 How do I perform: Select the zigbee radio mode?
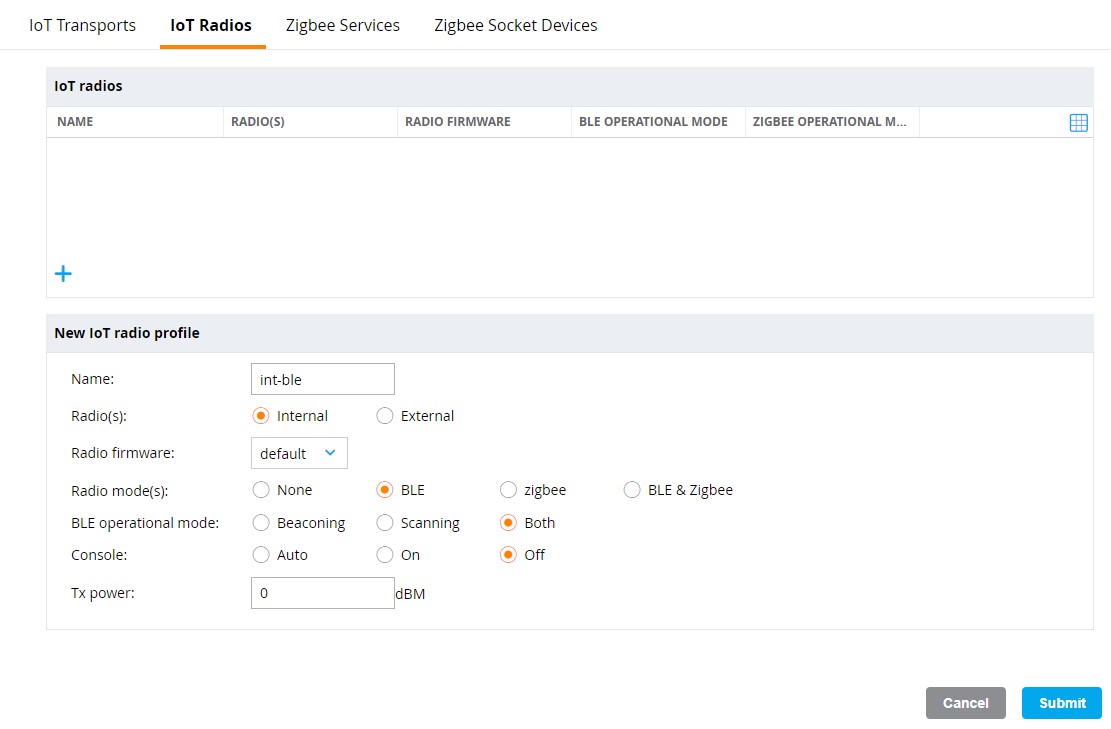(x=508, y=489)
